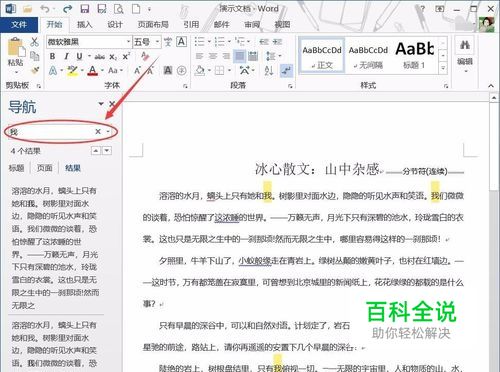Click the Paste clipboard icon
Screen dimensions: 500x372
click(16, 48)
